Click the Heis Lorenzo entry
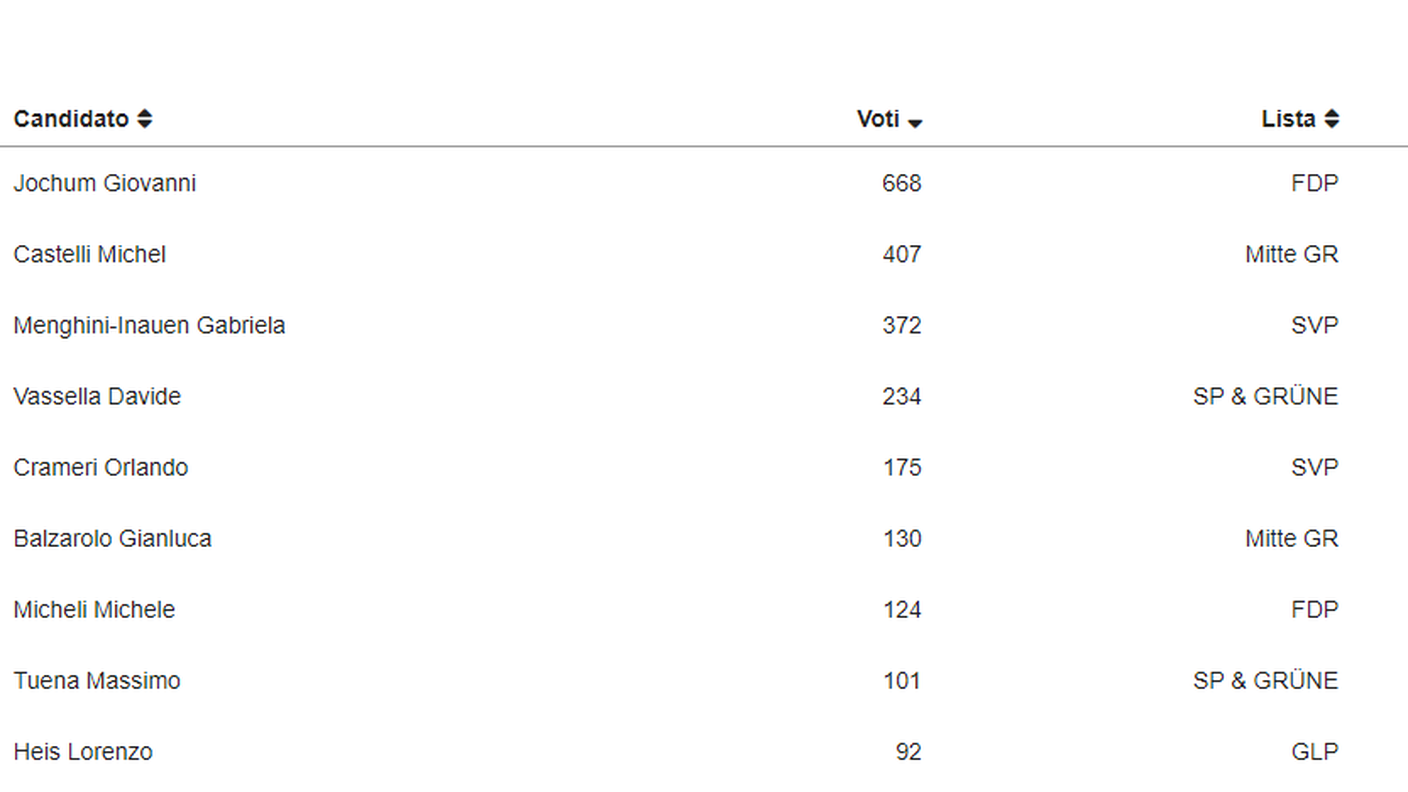Screen dimensions: 1408x792 (83, 752)
